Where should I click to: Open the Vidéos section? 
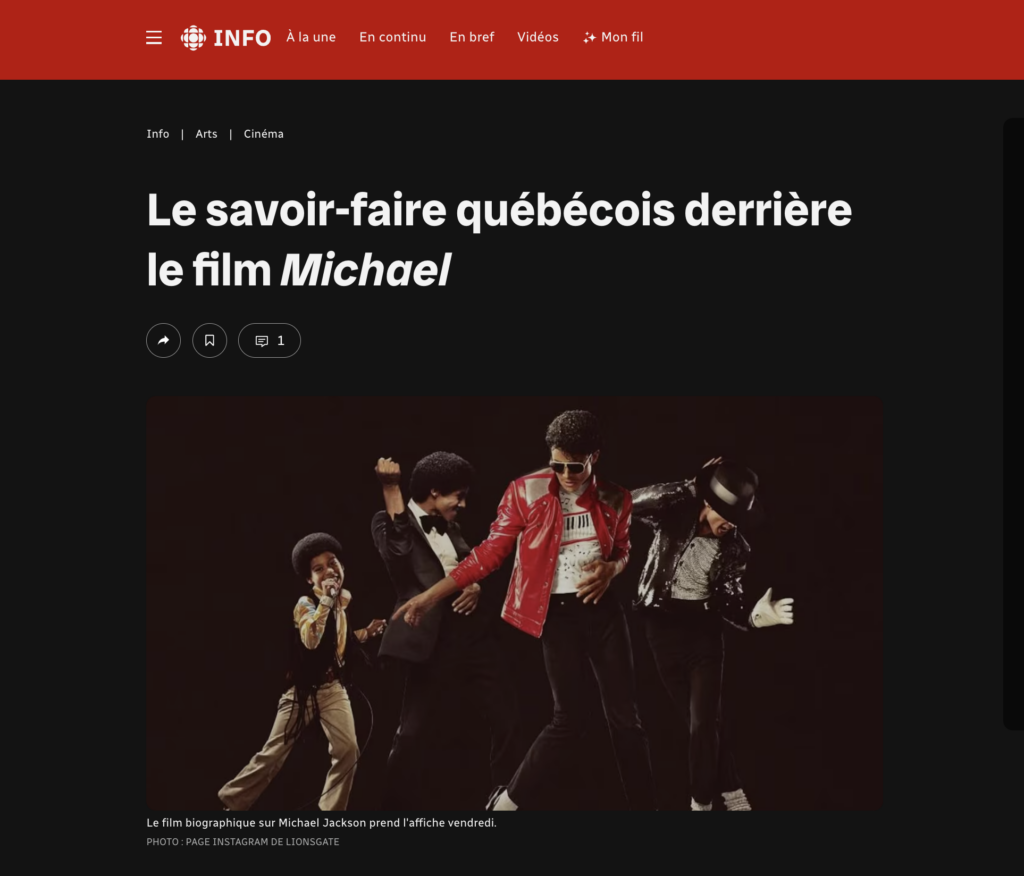[x=537, y=37]
